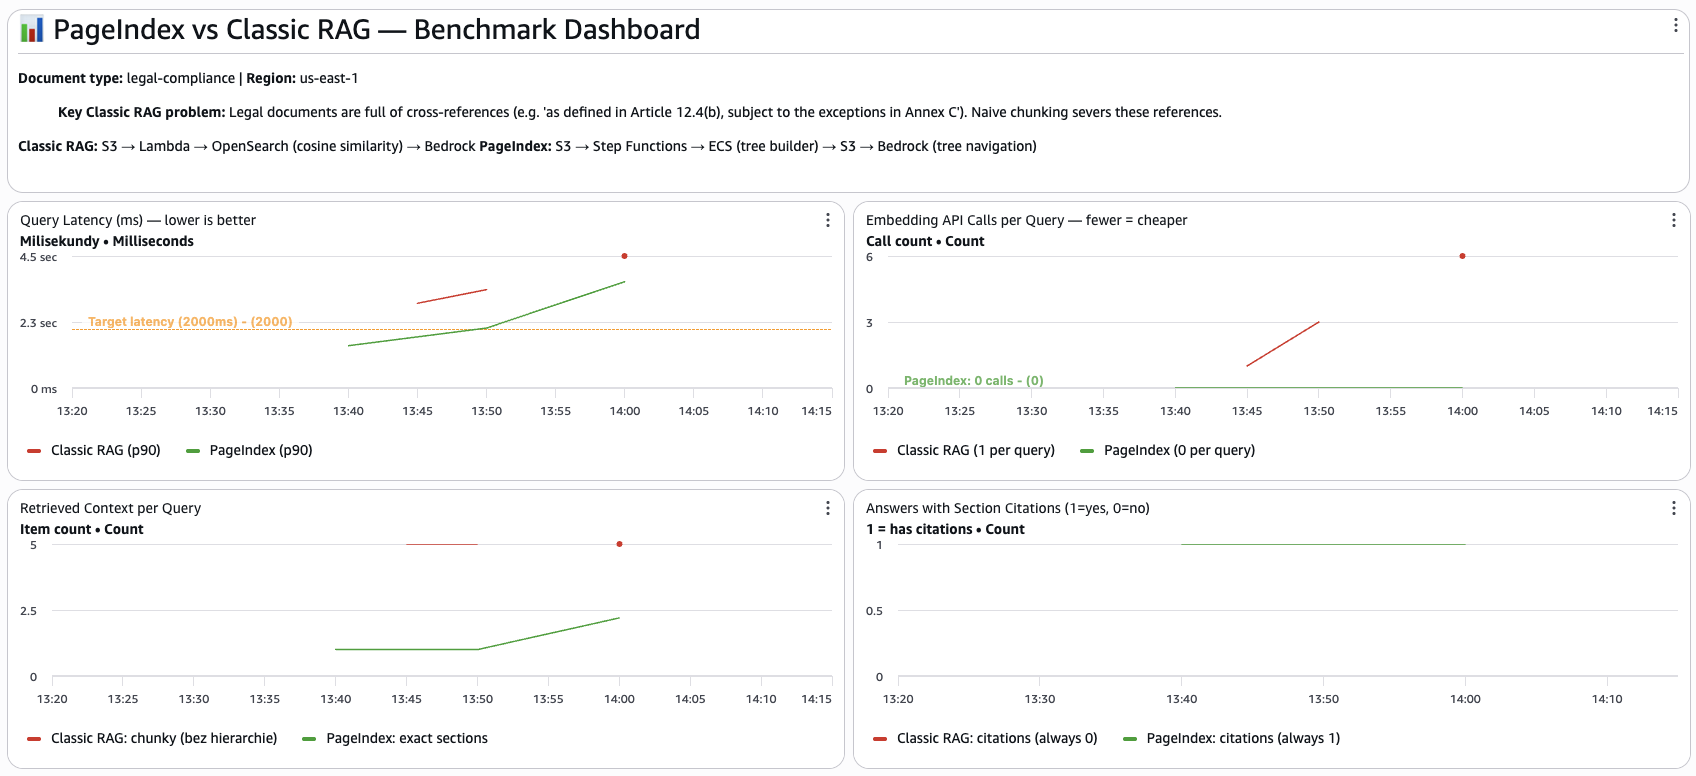Click the Key Classic RAG problem paragraph
This screenshot has height=776, width=1696.
640,112
